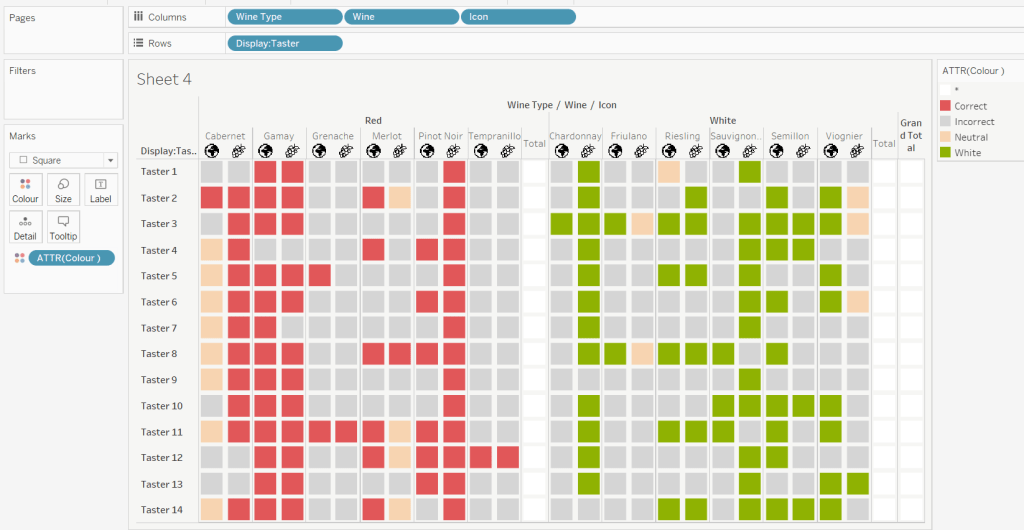Highlight the Neutral legend entry
This screenshot has width=1024, height=530.
[970, 137]
